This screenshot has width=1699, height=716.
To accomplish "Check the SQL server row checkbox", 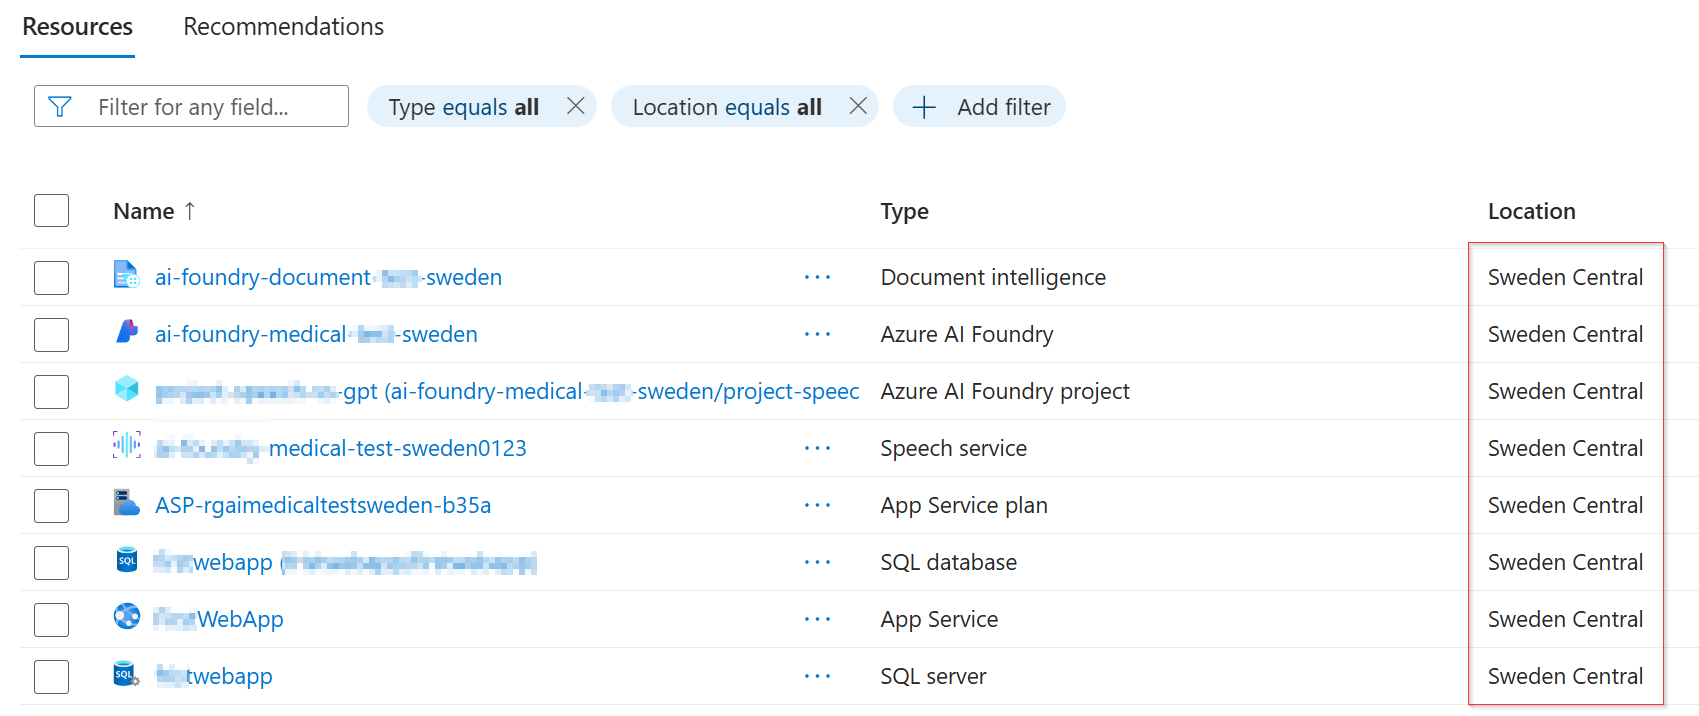I will 51,676.
